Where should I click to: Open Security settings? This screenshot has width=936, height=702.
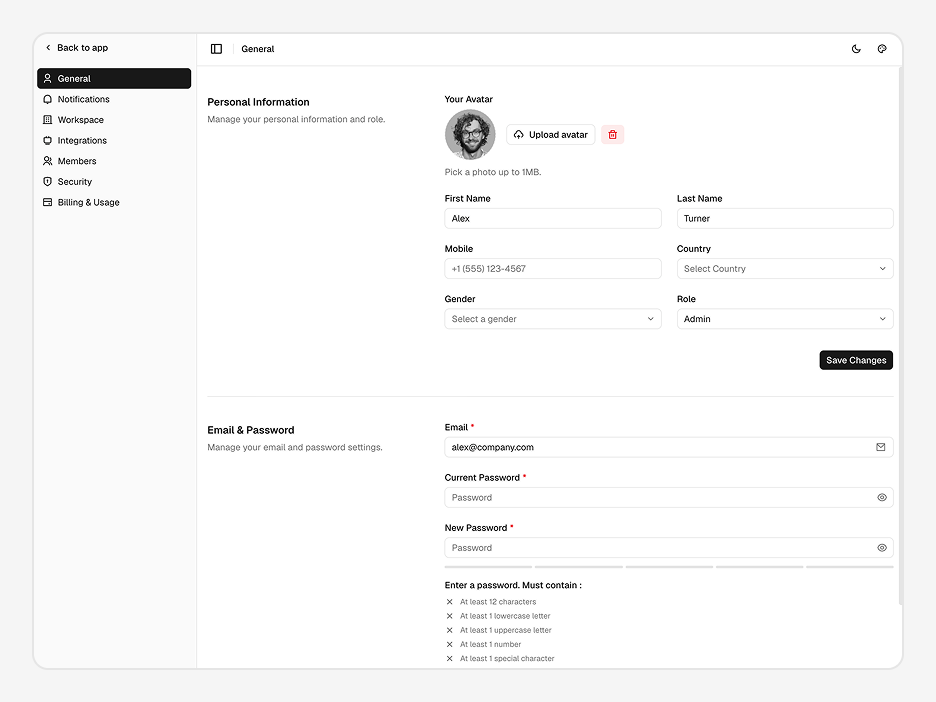click(114, 181)
